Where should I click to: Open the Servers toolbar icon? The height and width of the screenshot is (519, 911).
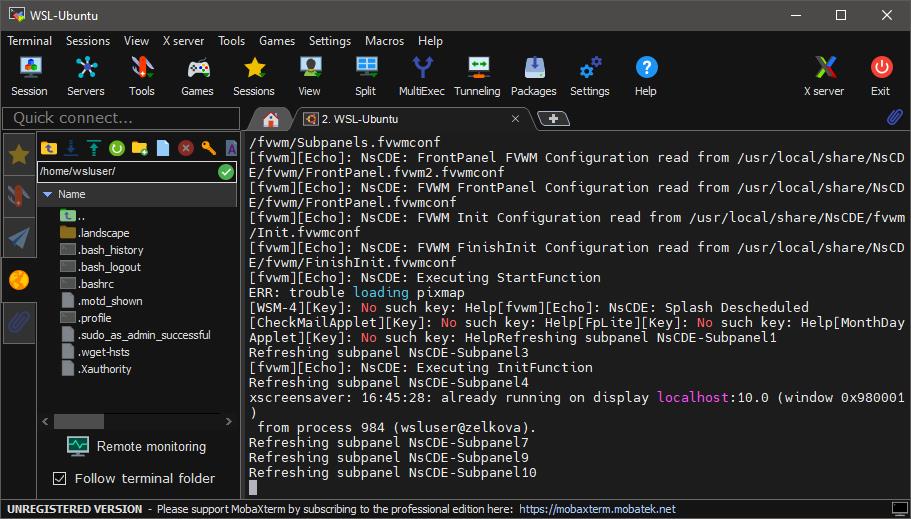click(x=86, y=76)
